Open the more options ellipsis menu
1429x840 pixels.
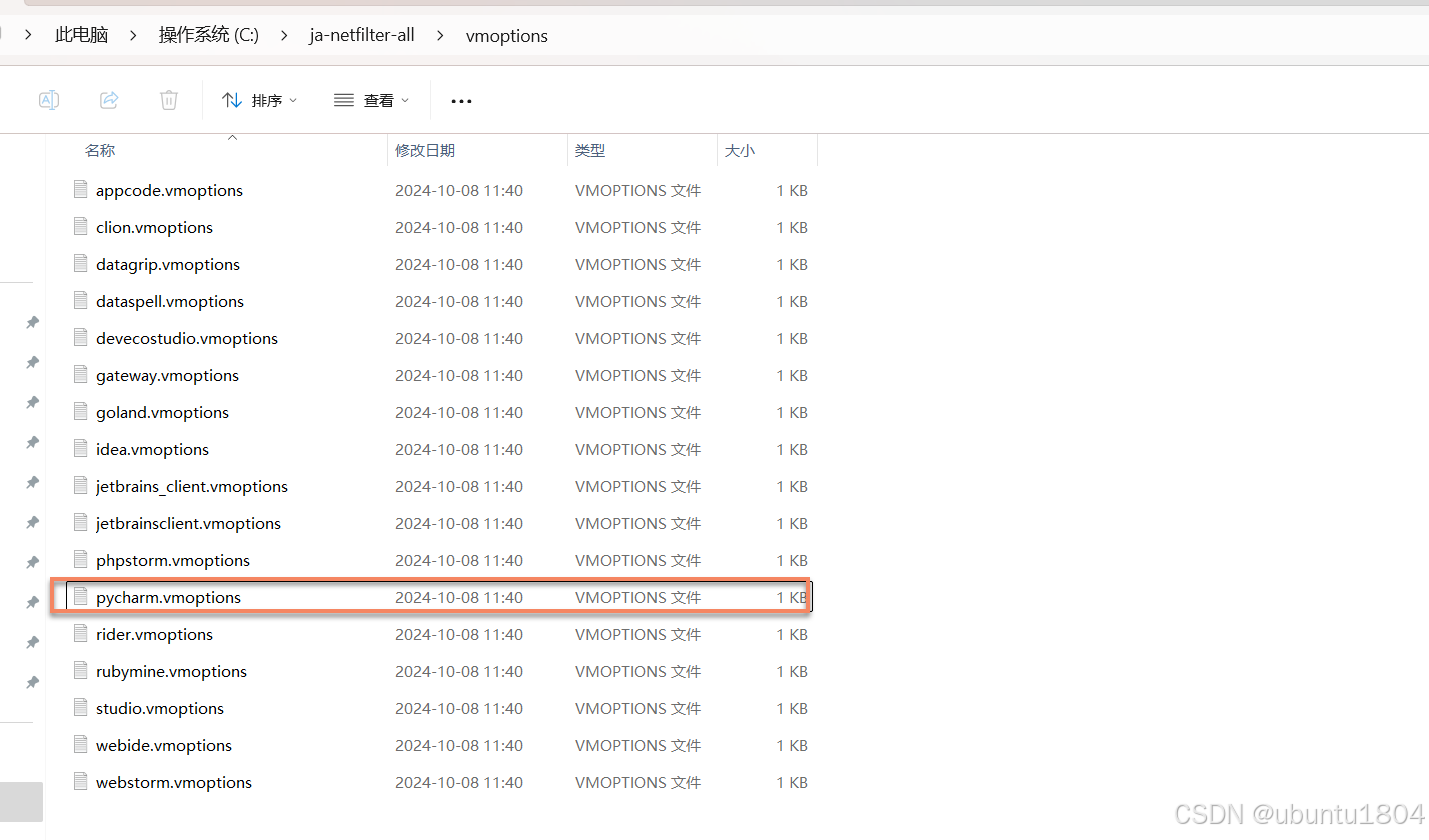pyautogui.click(x=461, y=101)
